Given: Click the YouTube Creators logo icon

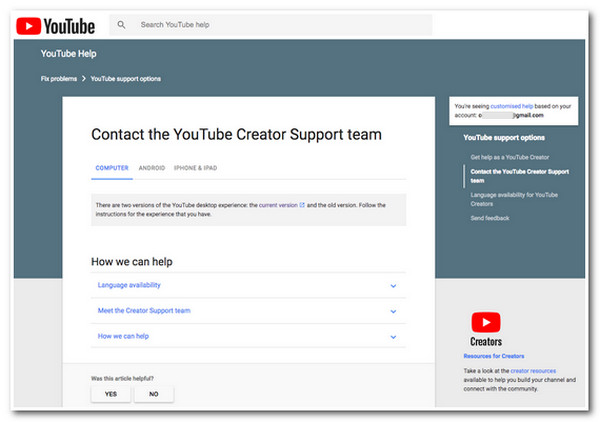Looking at the screenshot, I should [x=486, y=322].
